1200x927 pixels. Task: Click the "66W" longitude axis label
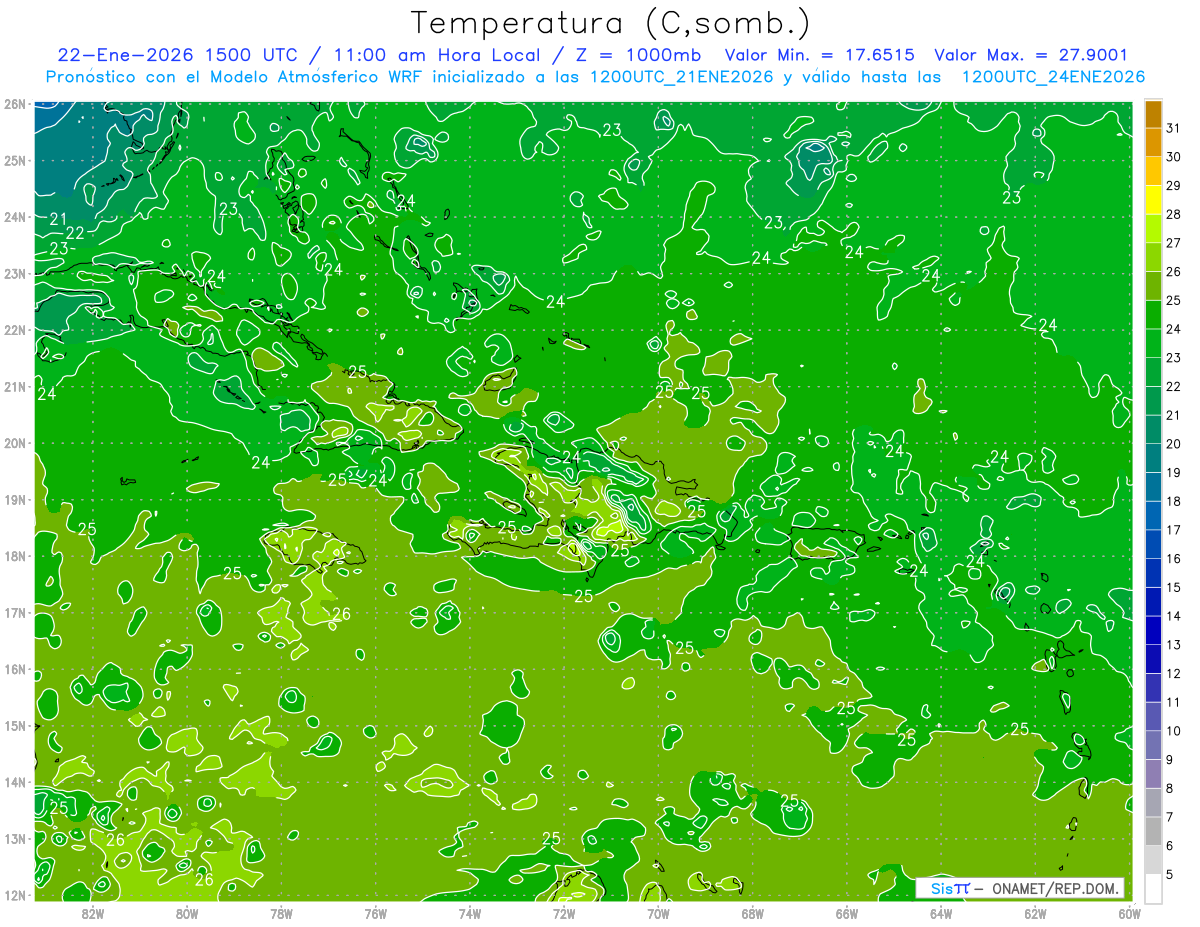[846, 912]
